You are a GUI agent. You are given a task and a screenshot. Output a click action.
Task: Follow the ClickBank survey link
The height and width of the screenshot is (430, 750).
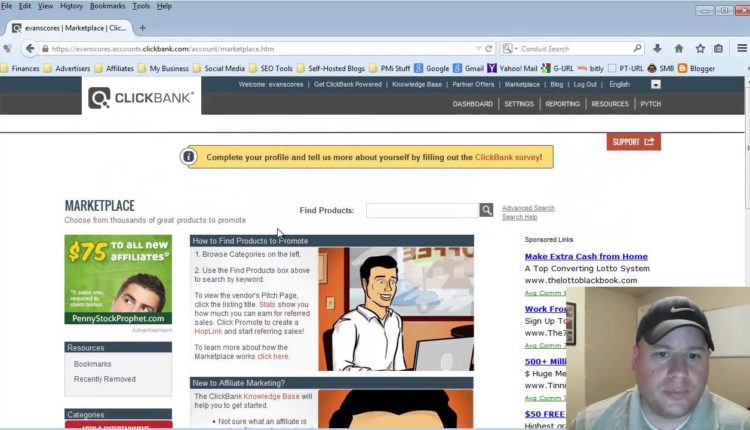tap(507, 157)
